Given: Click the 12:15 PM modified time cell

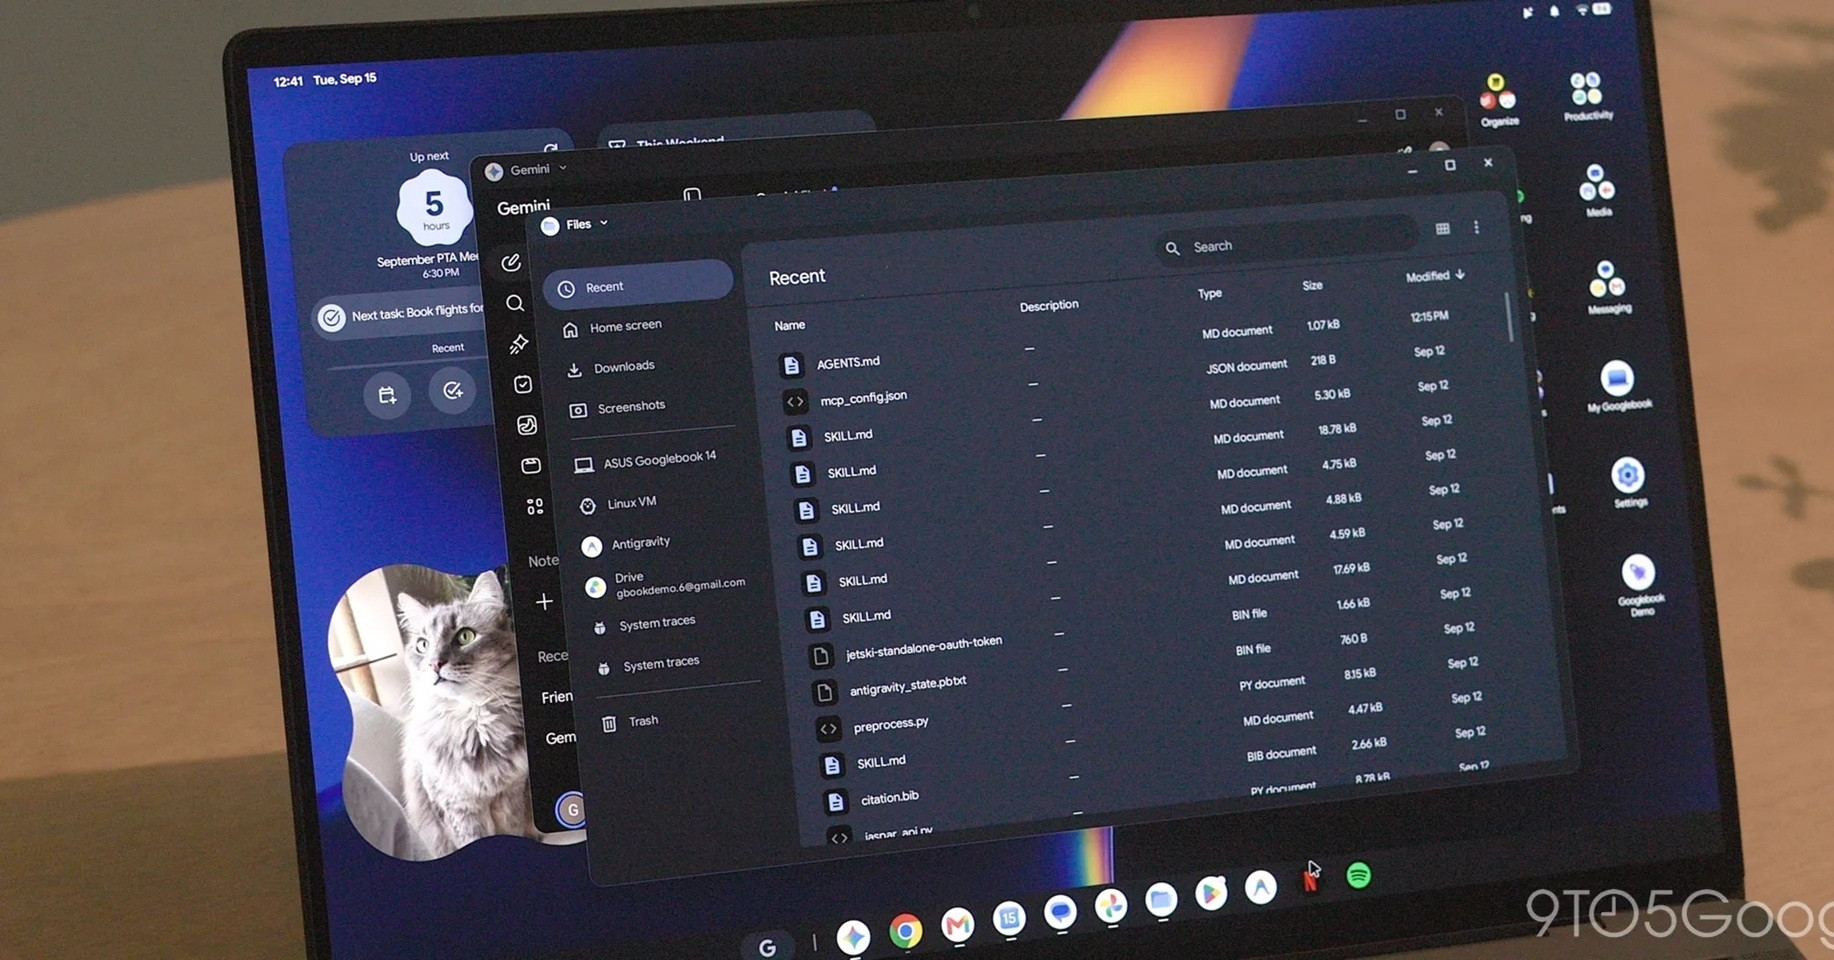Looking at the screenshot, I should [x=1429, y=317].
